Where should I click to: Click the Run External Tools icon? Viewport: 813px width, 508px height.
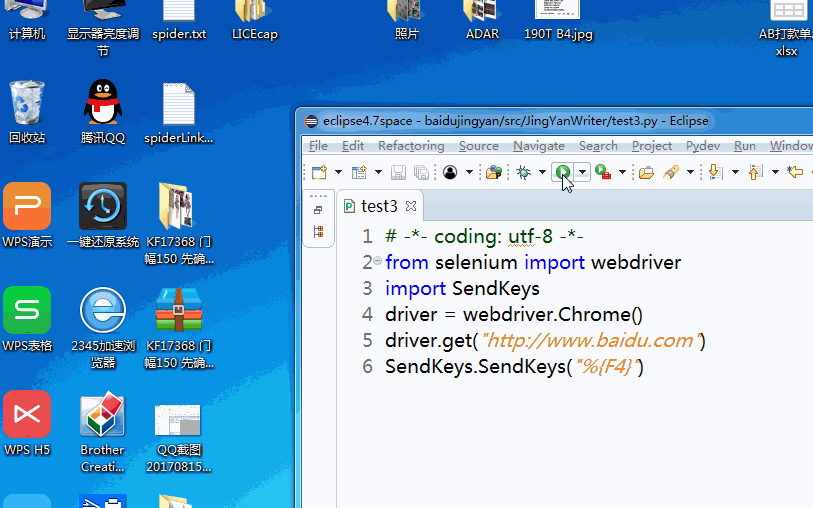603,172
